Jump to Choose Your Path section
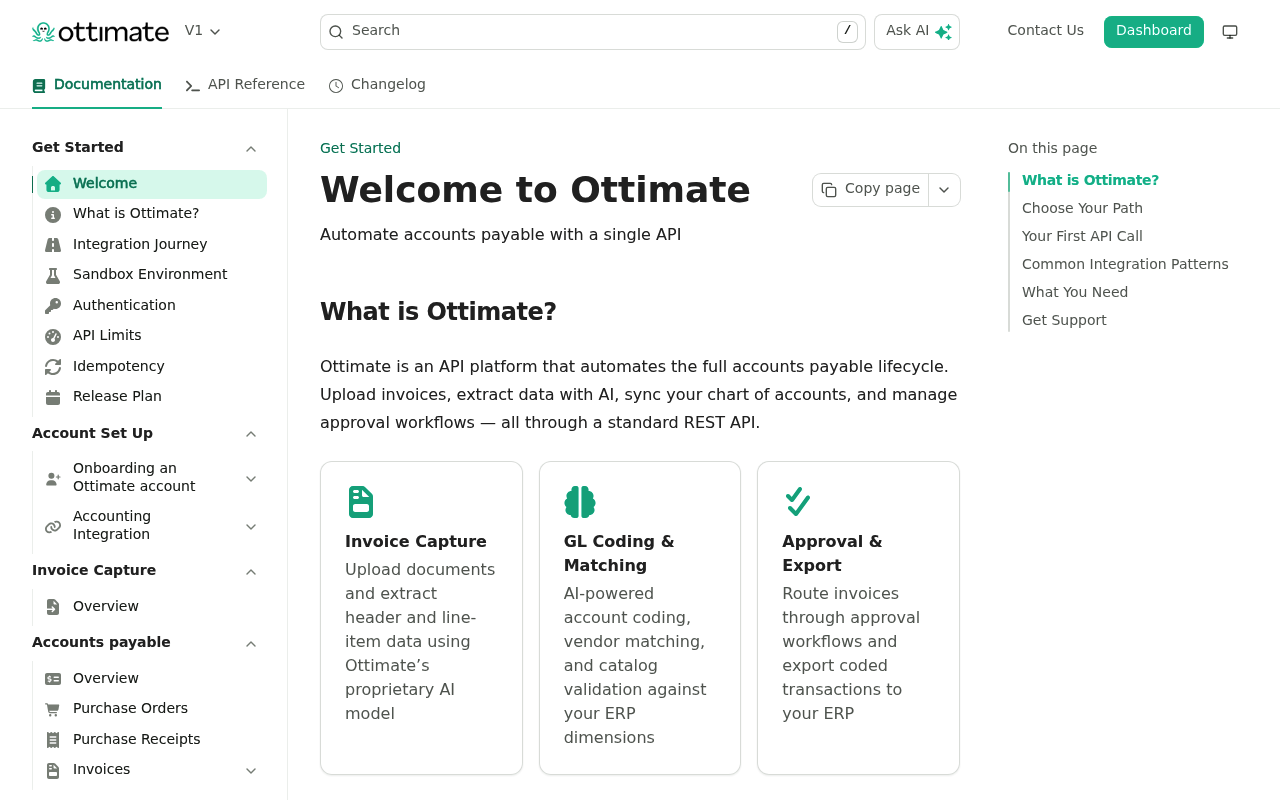 click(x=1082, y=208)
